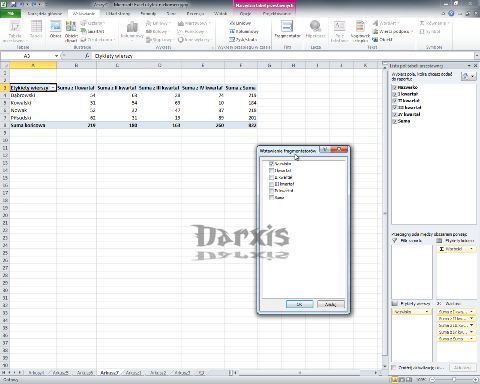Open PivotTable field list pane options arrow

(x=469, y=66)
